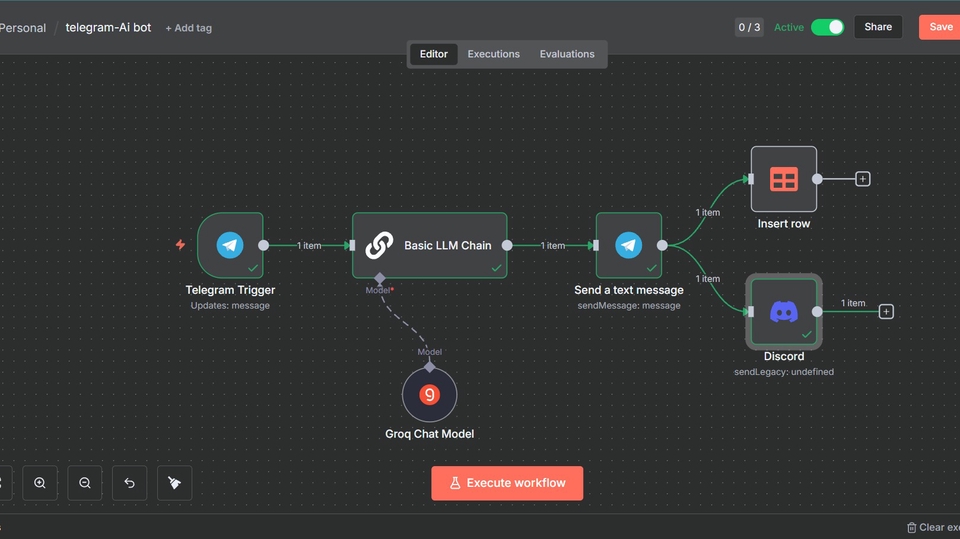The image size is (960, 539).
Task: Open the Personal project breadcrumb
Action: point(23,28)
